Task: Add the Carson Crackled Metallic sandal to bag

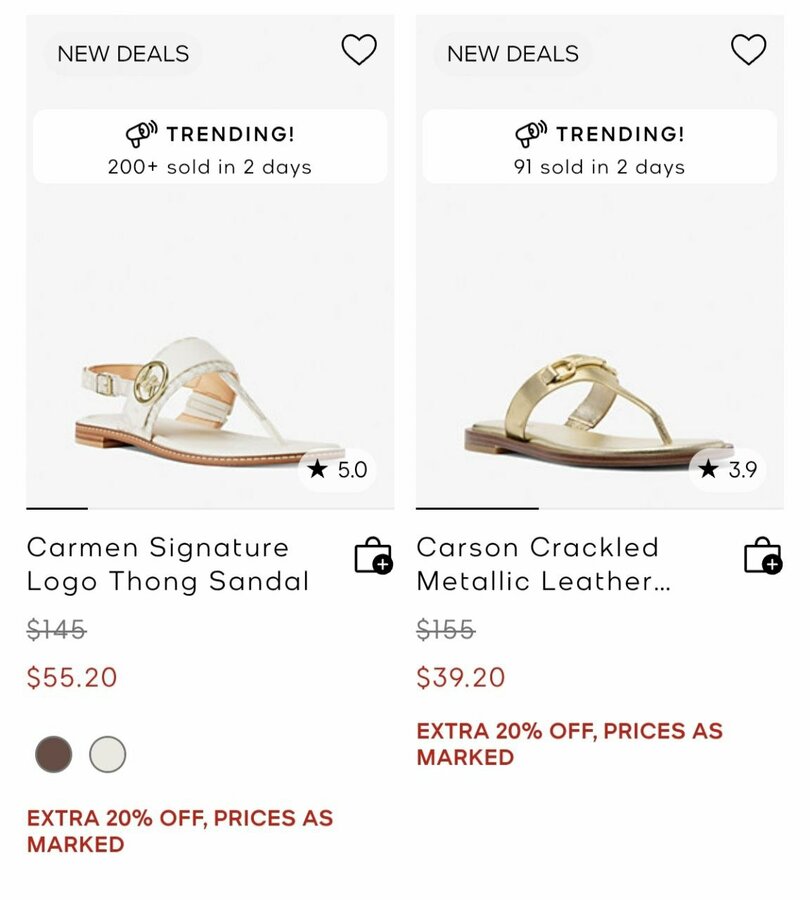Action: point(762,556)
